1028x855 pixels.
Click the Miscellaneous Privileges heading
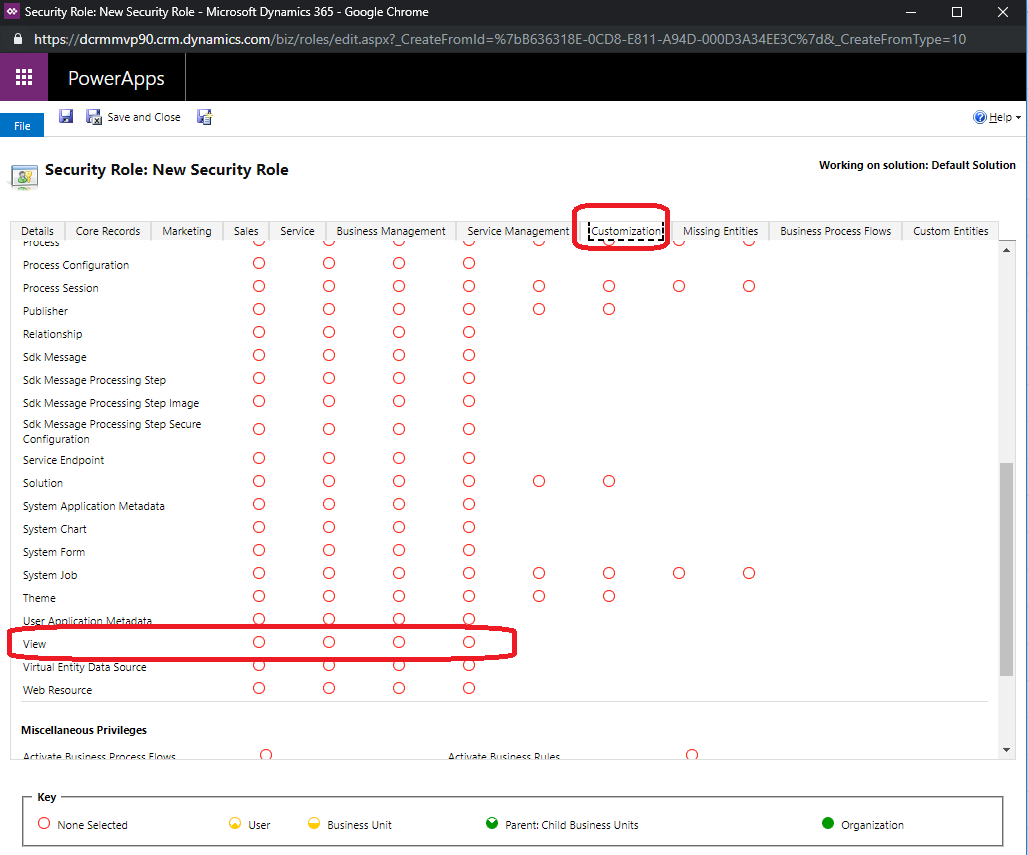[84, 730]
